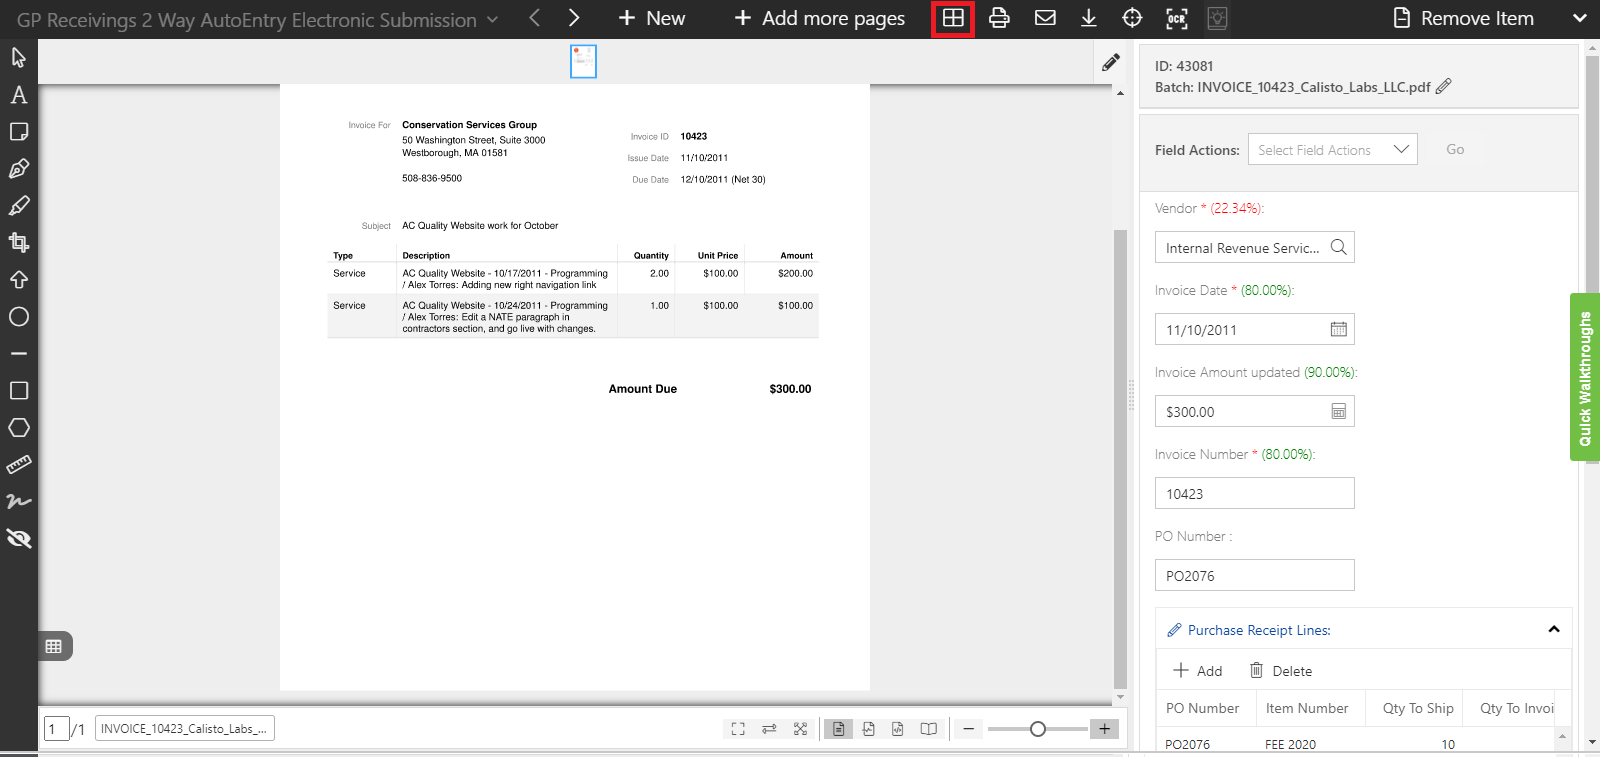Click the download icon in top toolbar

[1089, 18]
